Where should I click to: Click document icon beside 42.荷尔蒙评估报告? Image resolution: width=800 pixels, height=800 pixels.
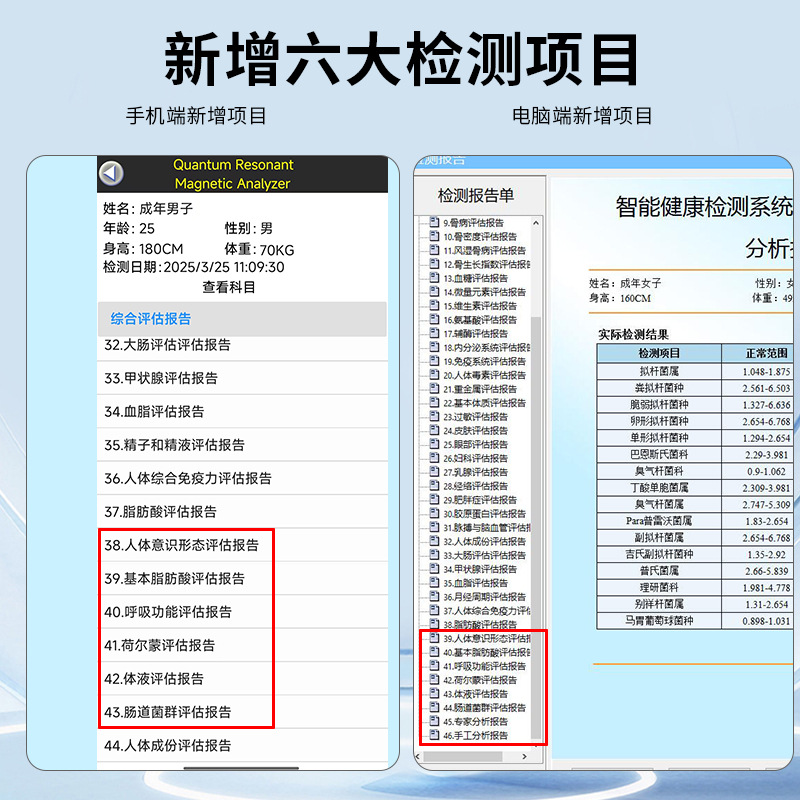pyautogui.click(x=434, y=679)
